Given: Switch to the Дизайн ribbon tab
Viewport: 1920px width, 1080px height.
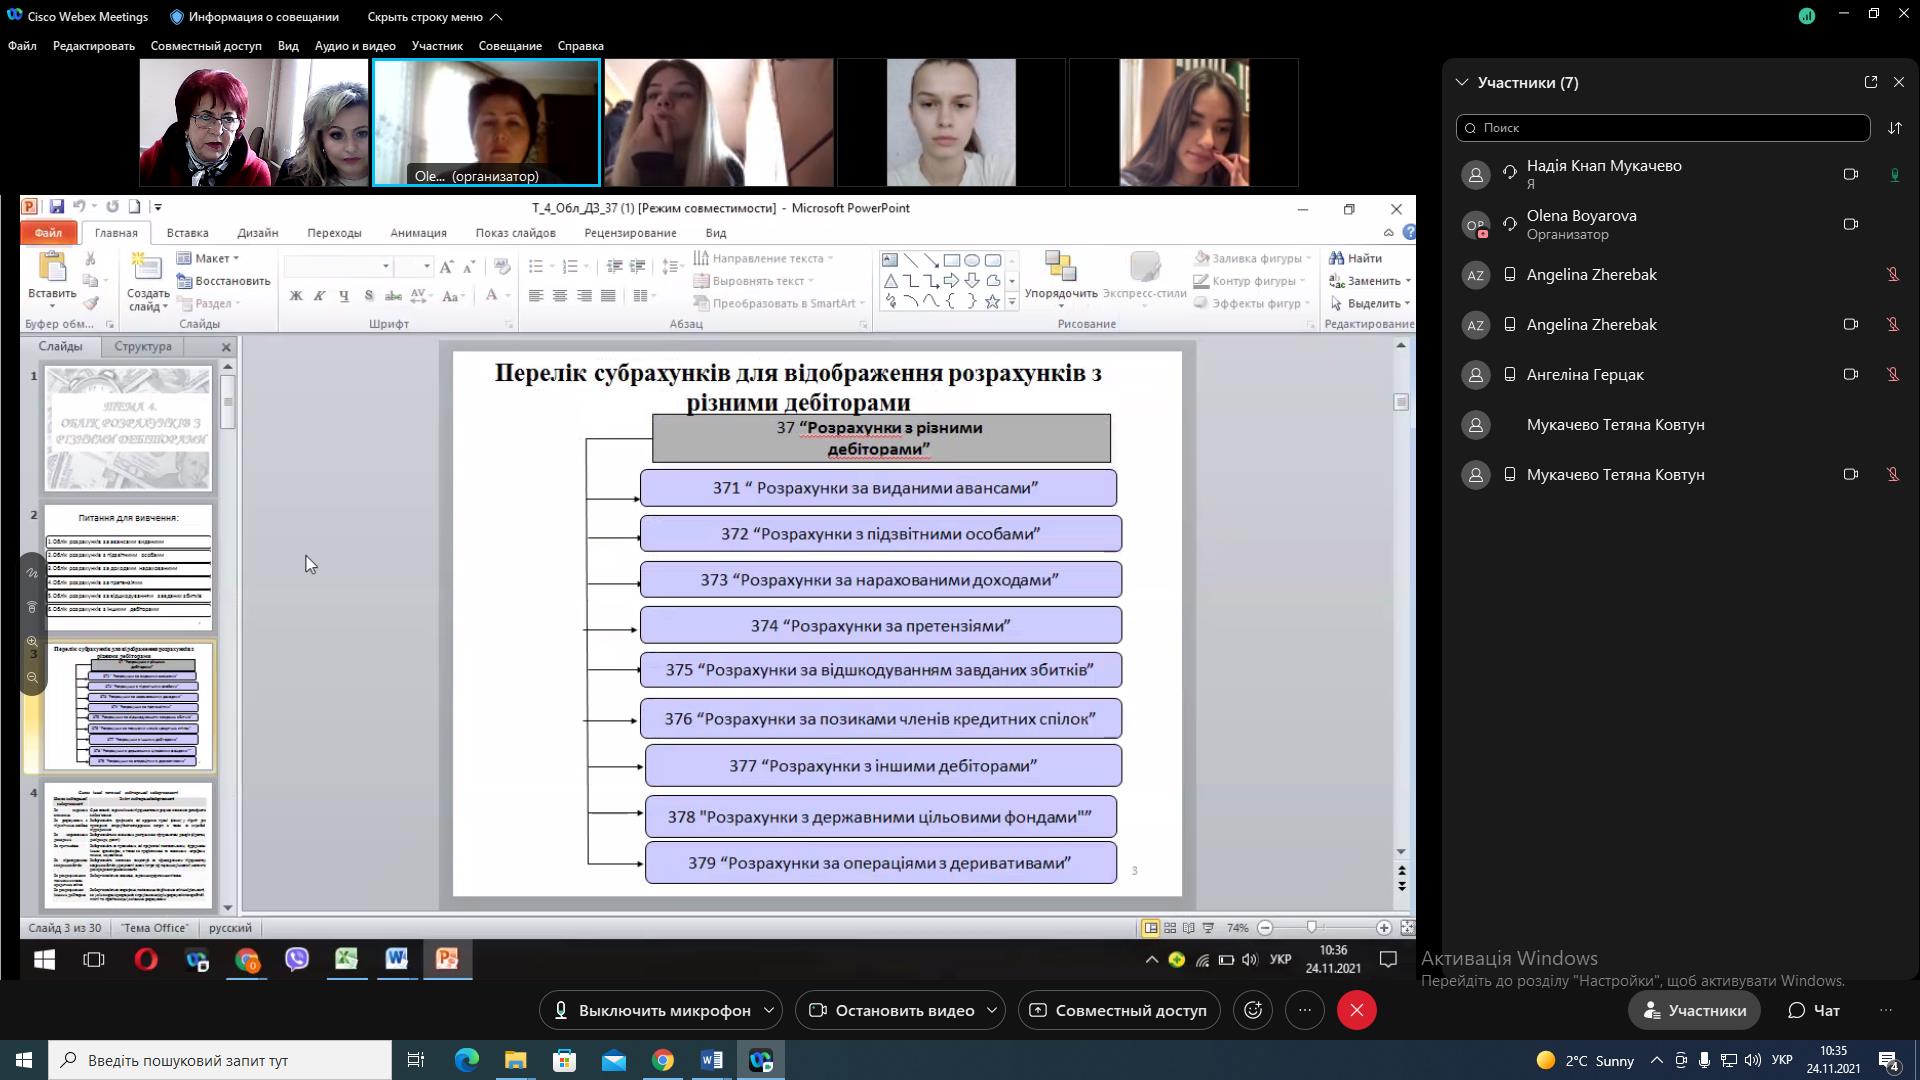Looking at the screenshot, I should 257,233.
